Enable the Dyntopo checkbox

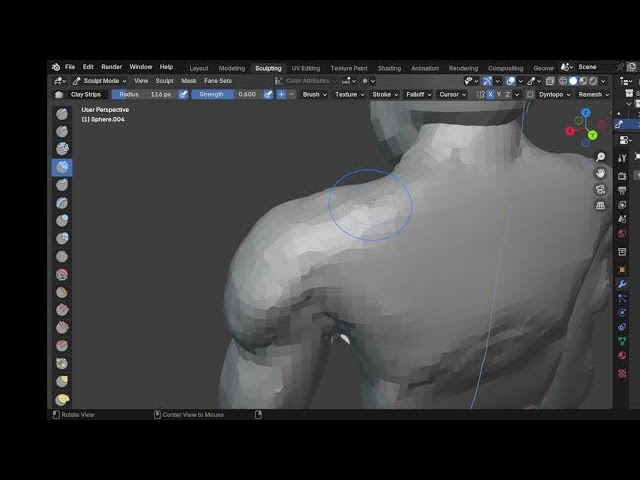point(530,95)
